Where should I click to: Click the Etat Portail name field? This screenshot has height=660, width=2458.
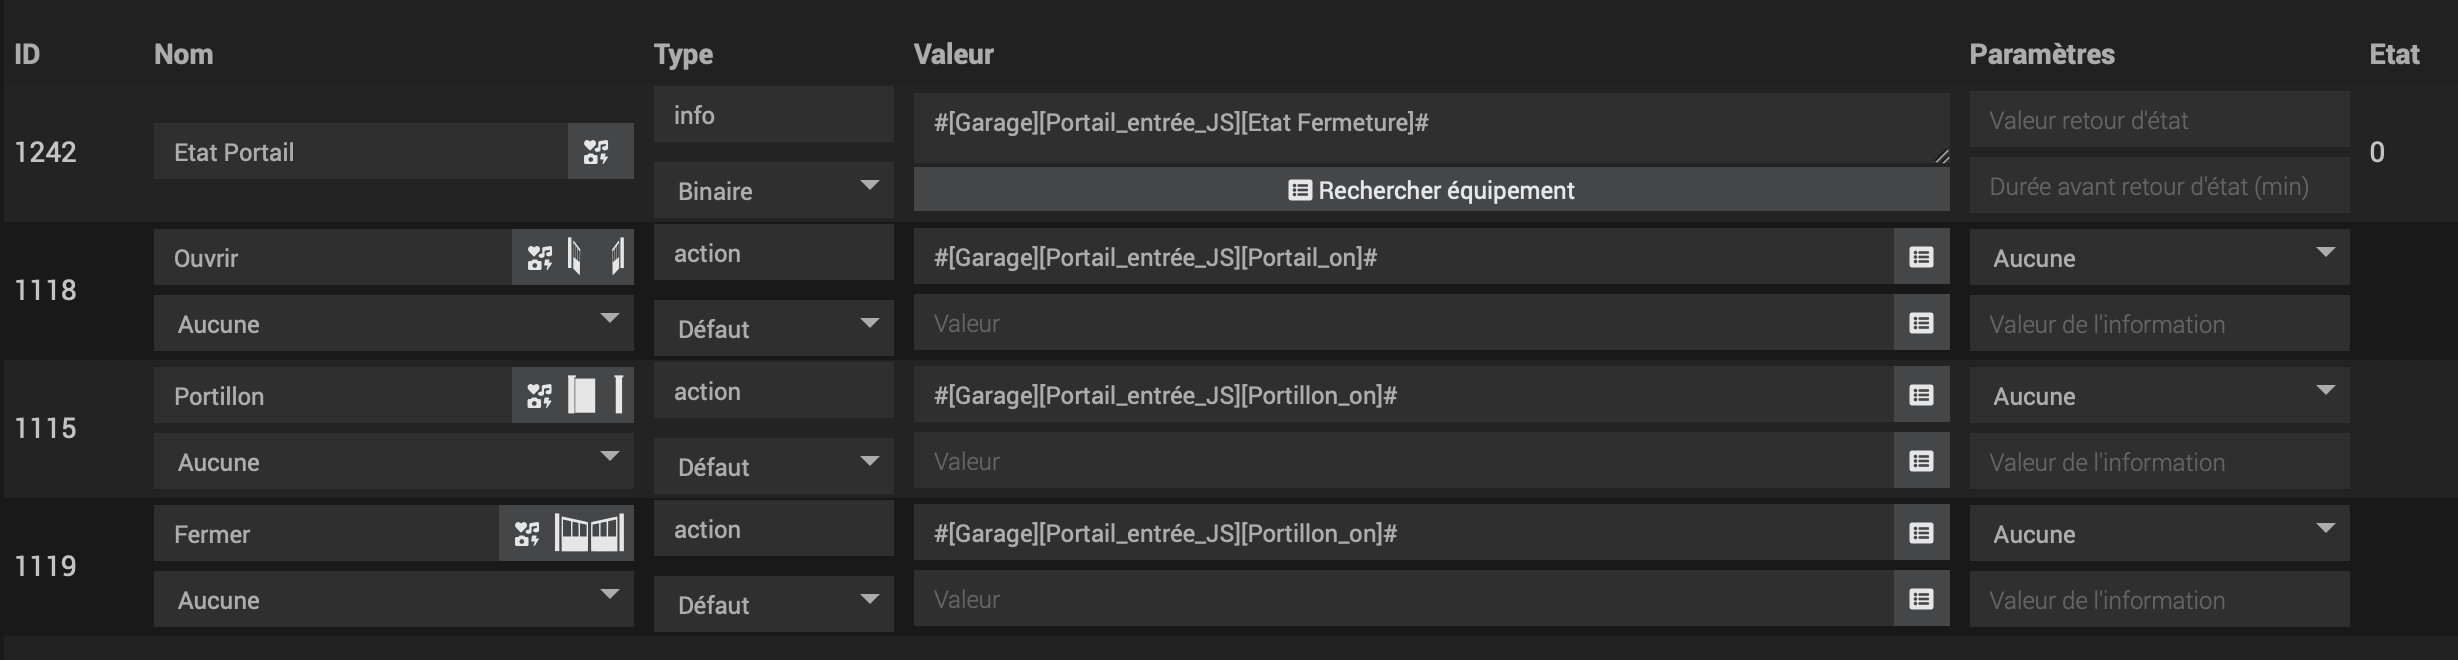click(x=361, y=152)
